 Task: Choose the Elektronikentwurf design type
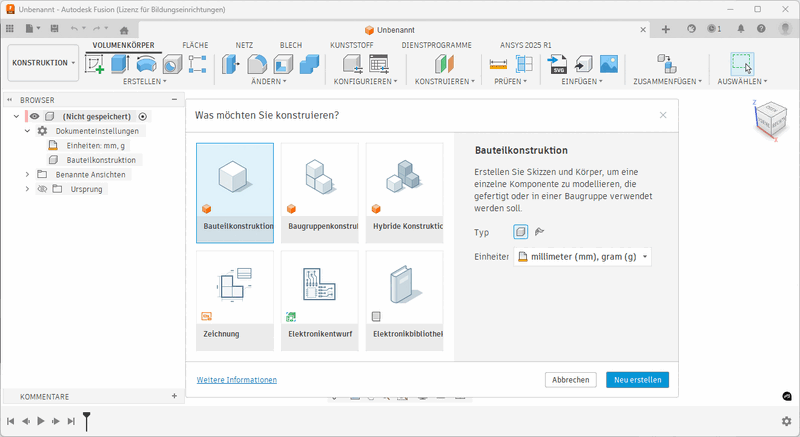click(x=319, y=300)
